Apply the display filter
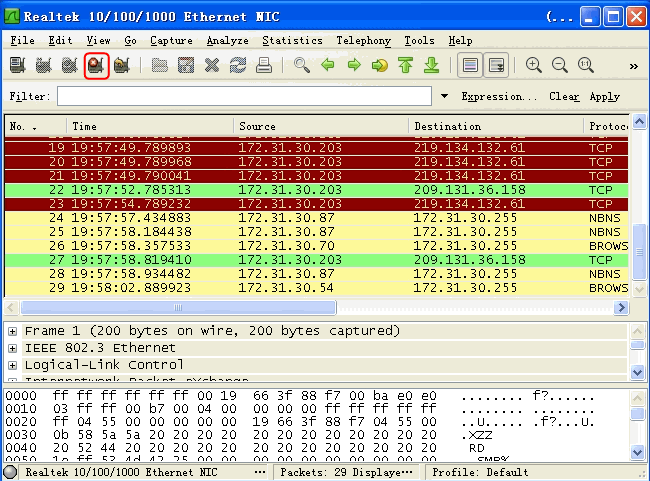Screen dimensions: 650x481 (605, 97)
